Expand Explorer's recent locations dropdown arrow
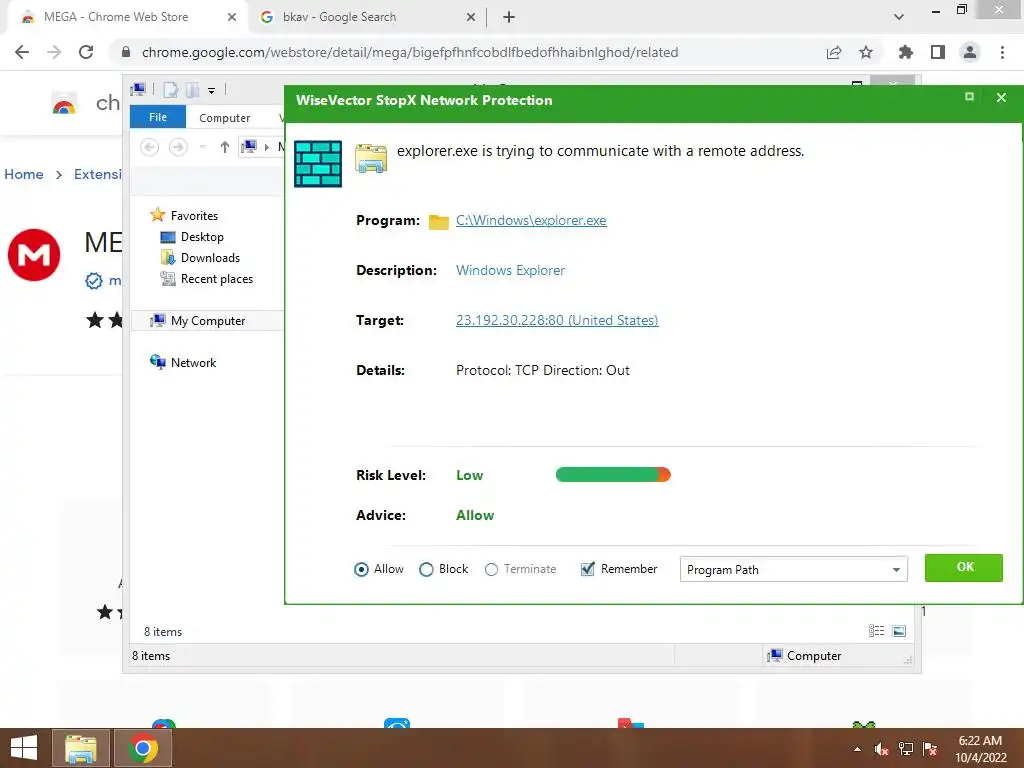Image resolution: width=1024 pixels, height=768 pixels. 202,147
